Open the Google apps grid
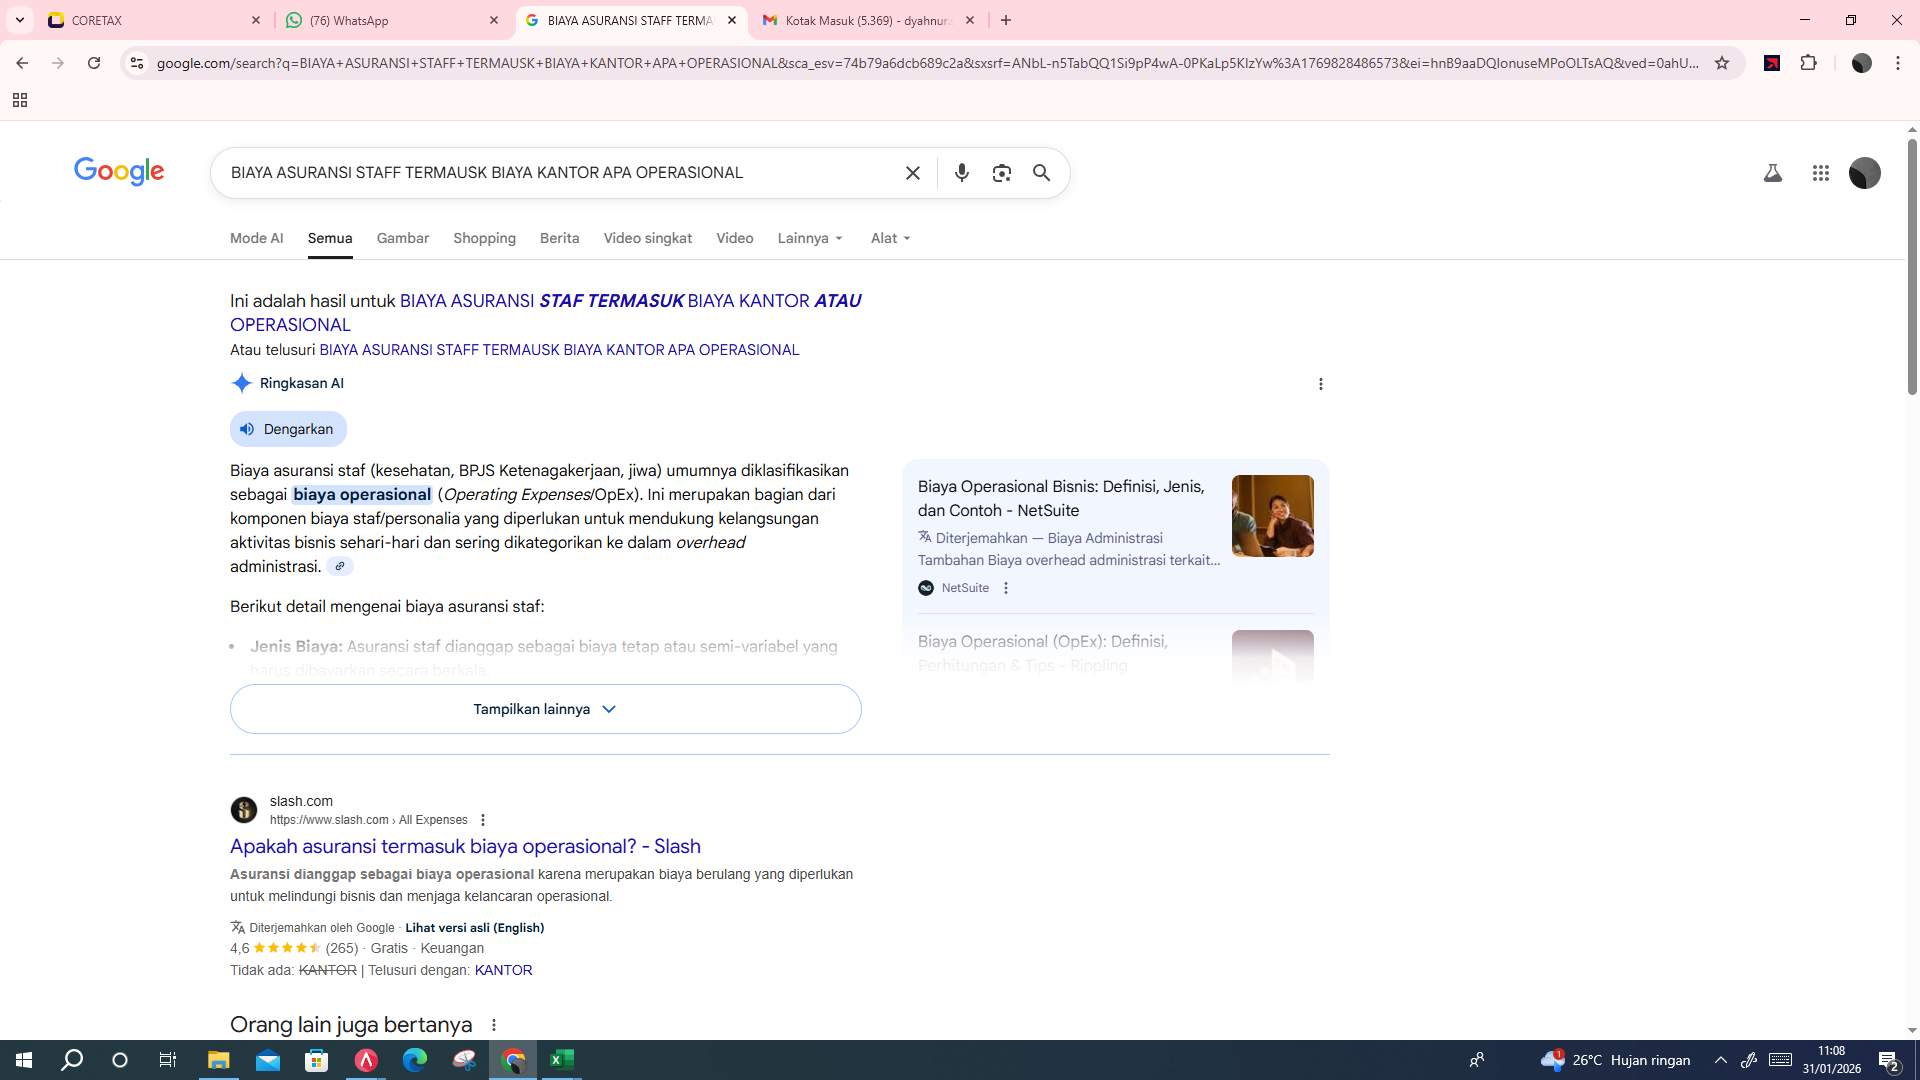The height and width of the screenshot is (1080, 1920). click(x=1820, y=173)
